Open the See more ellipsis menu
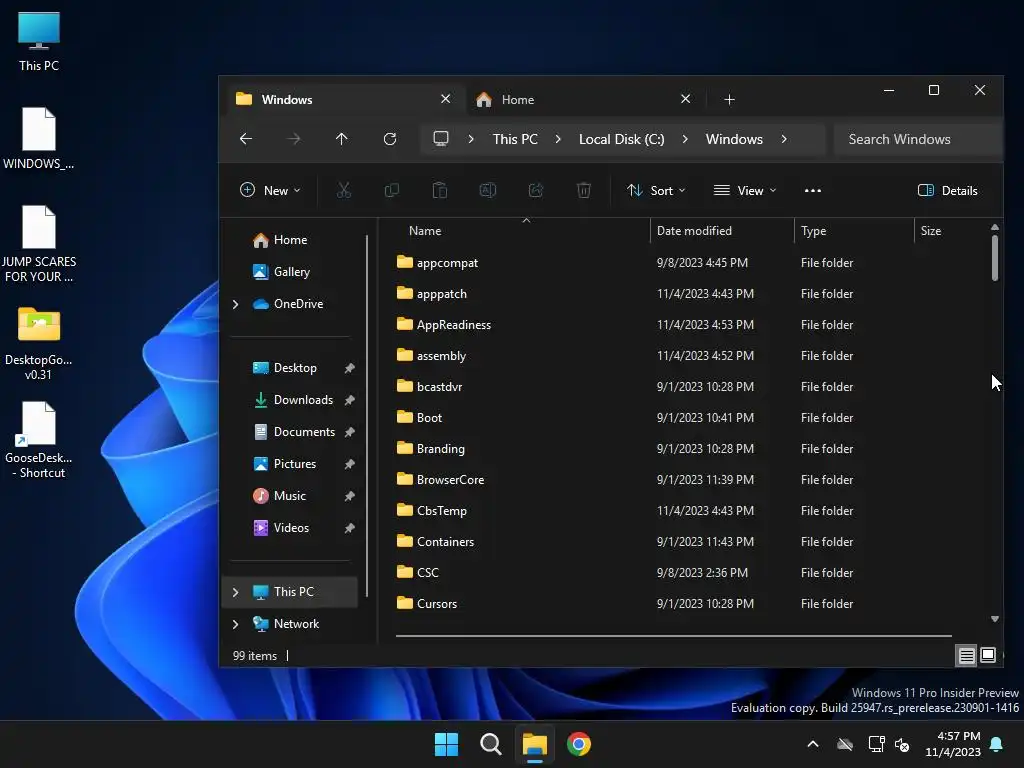Image resolution: width=1024 pixels, height=768 pixels. 812,190
